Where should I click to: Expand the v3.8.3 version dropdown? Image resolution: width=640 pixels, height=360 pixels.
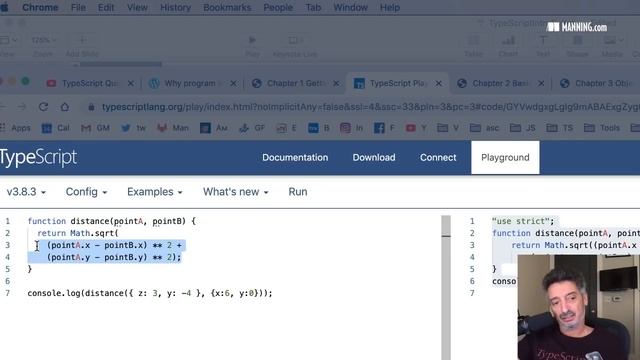coord(26,192)
